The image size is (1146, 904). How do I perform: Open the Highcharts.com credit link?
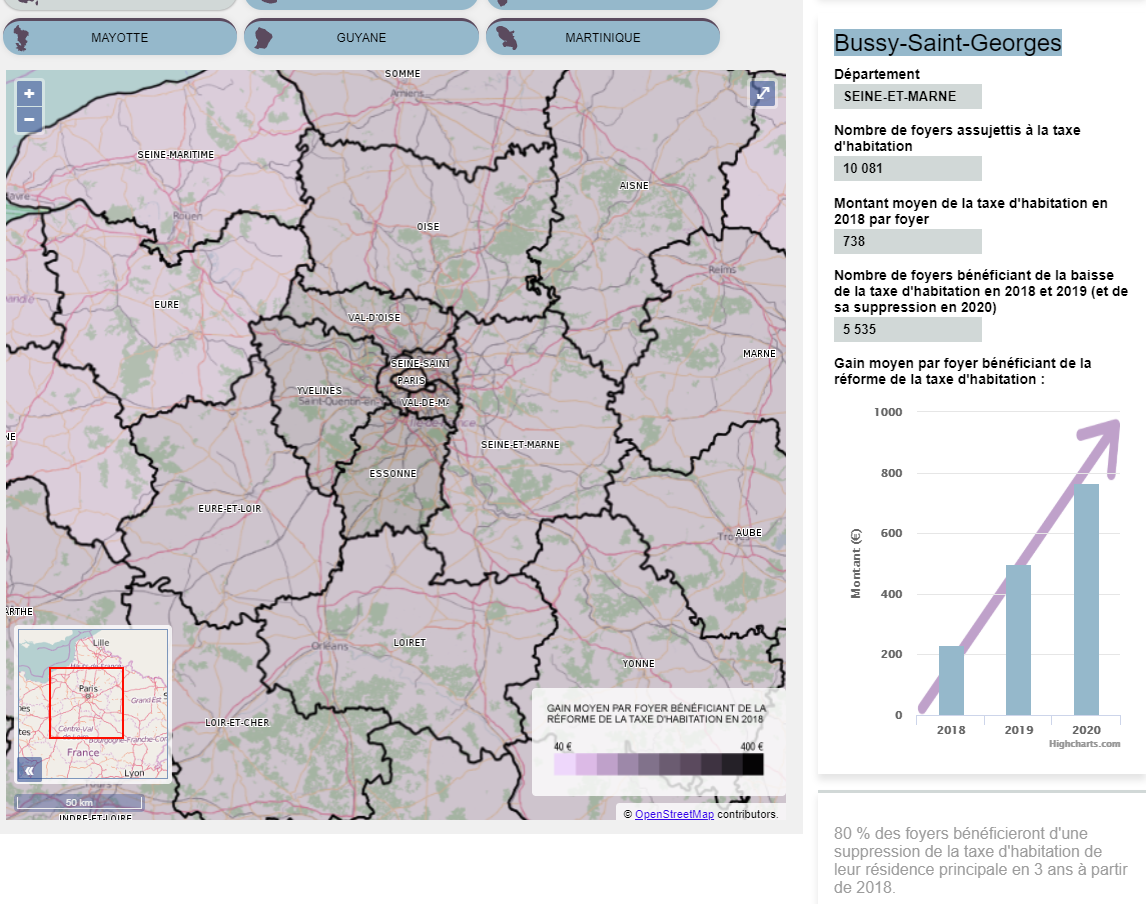[1084, 744]
